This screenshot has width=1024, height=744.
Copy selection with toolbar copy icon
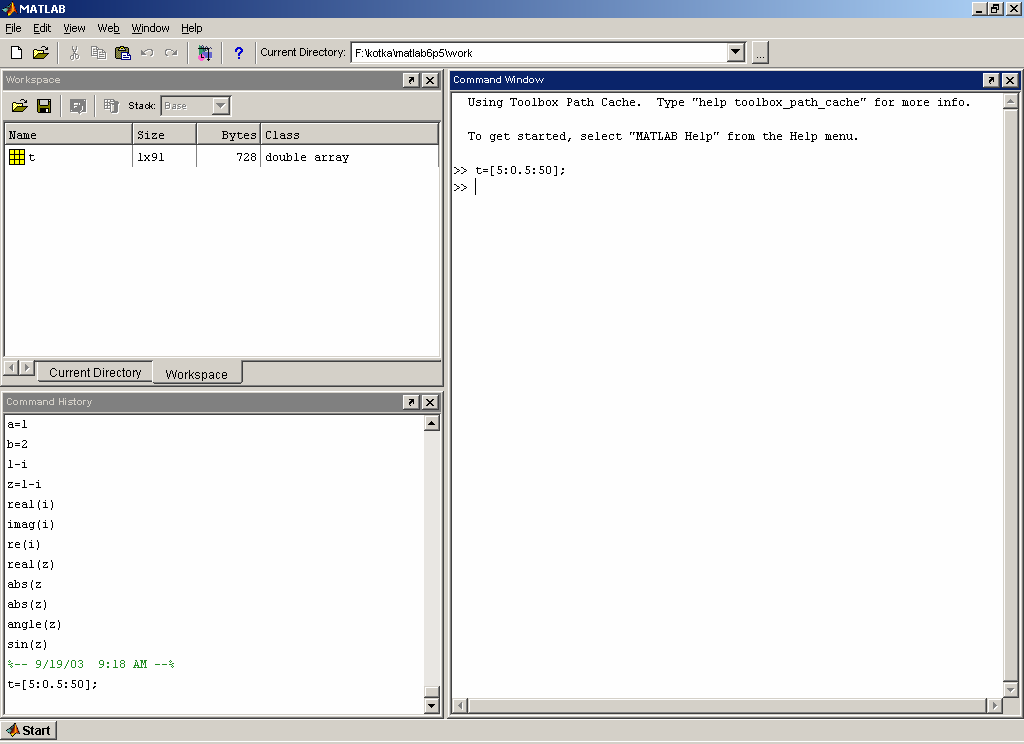point(98,53)
